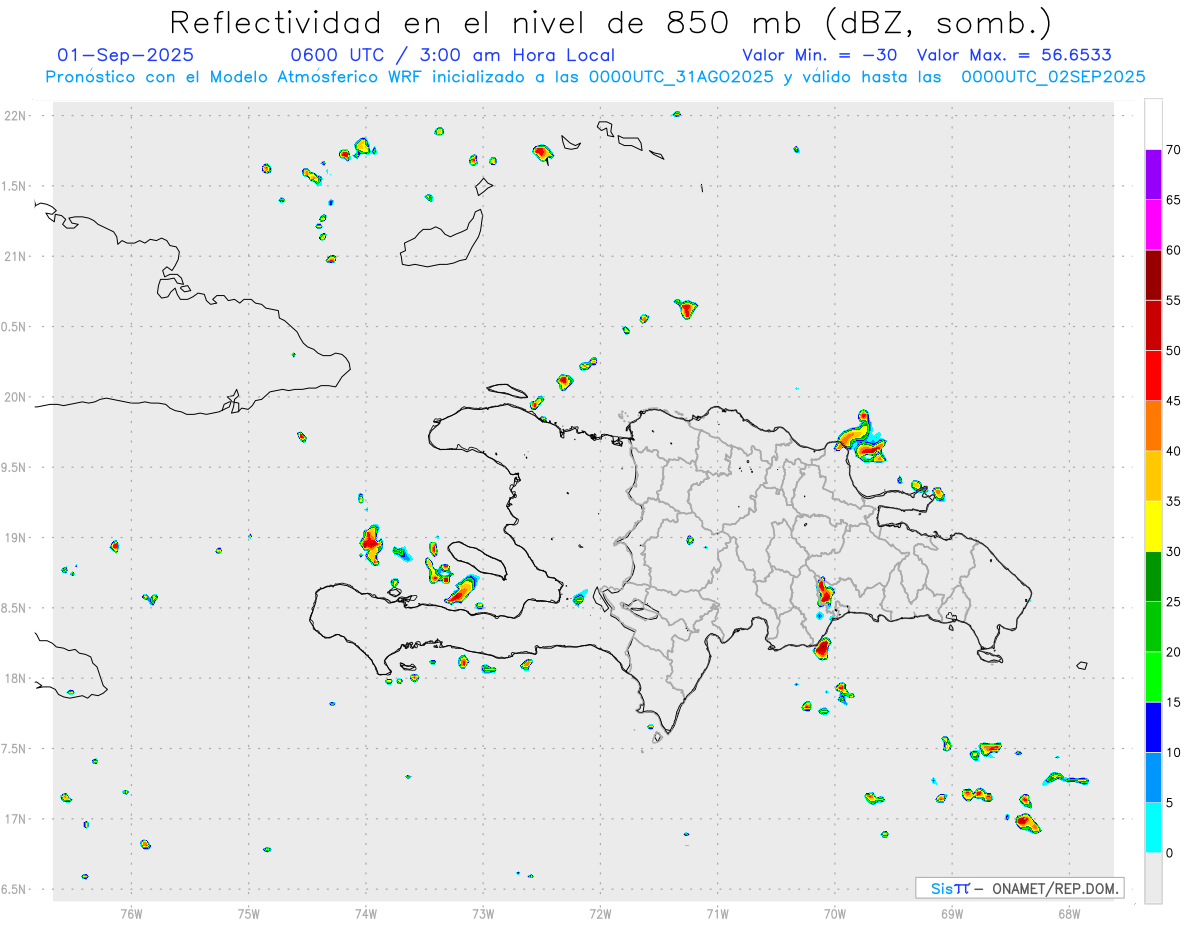Click the colorbar value label "25"
The image size is (1200, 927).
click(x=1173, y=602)
